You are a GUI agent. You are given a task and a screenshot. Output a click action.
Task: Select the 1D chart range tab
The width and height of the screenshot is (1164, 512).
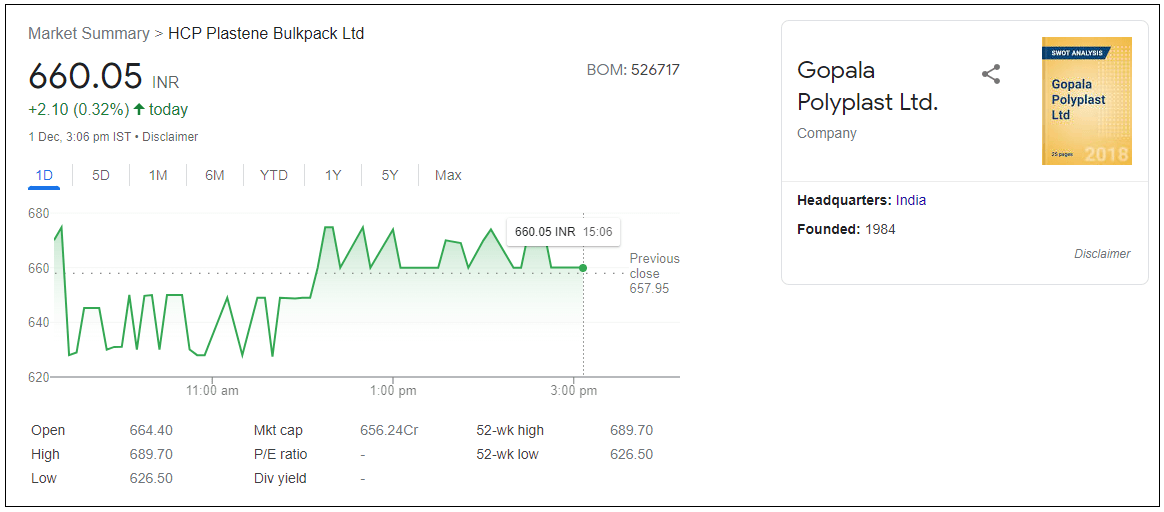(x=45, y=176)
